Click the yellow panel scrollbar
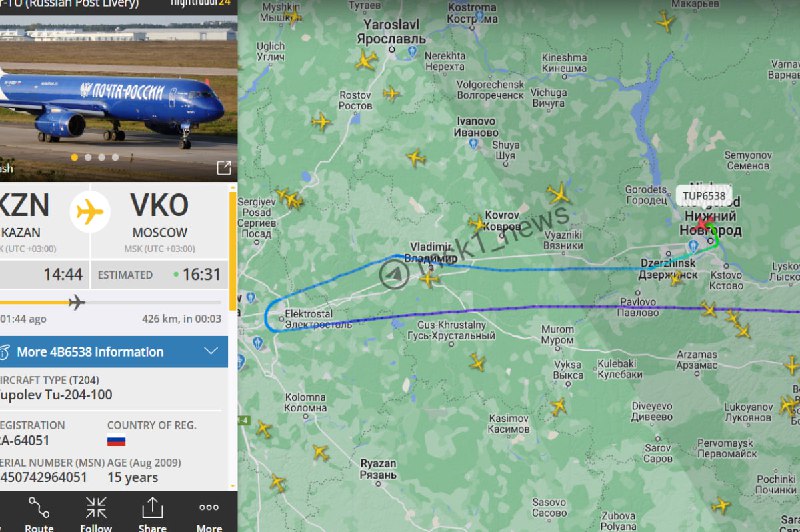The height and width of the screenshot is (532, 800). (x=233, y=251)
